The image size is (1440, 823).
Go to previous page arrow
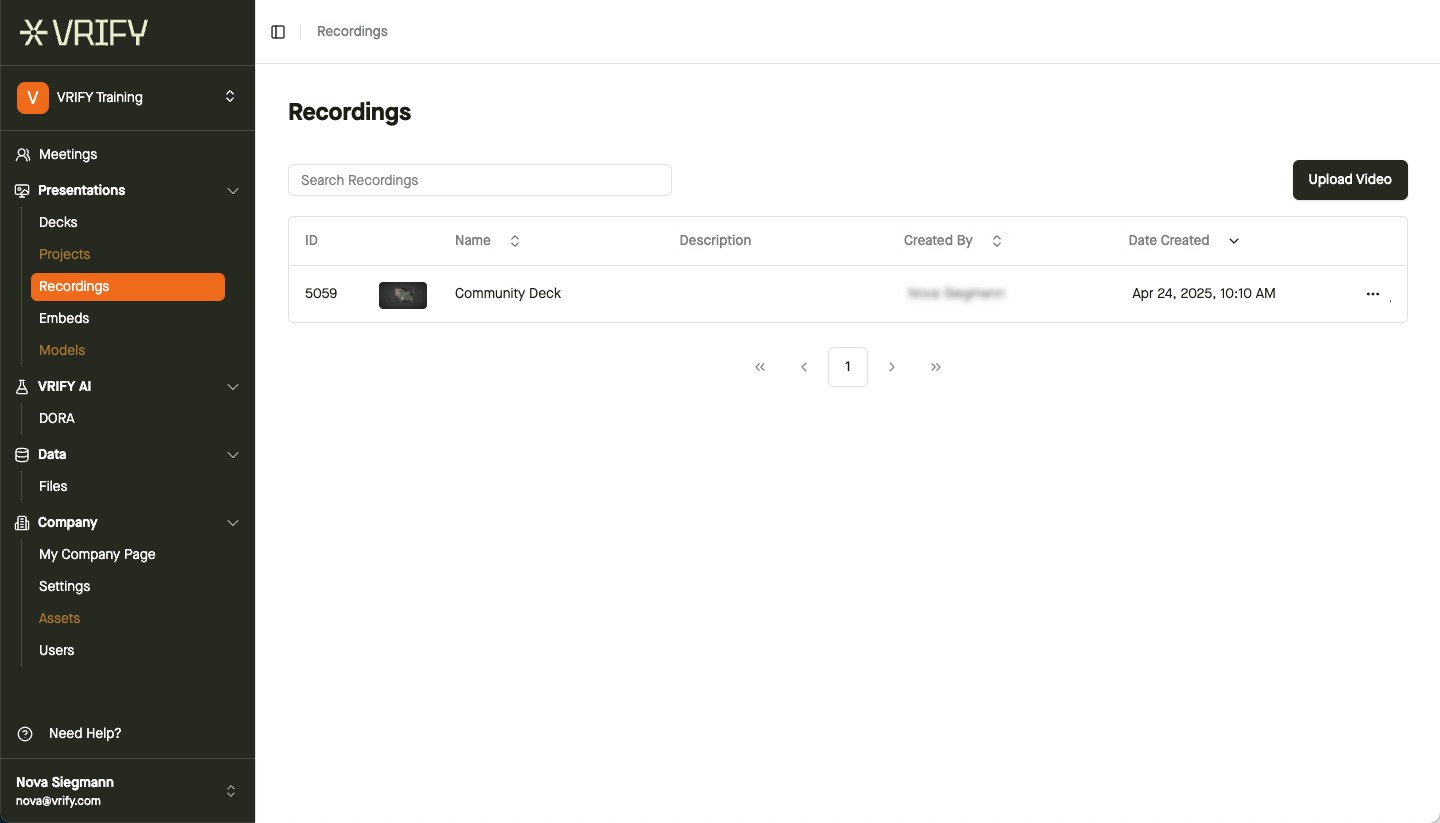click(x=804, y=367)
